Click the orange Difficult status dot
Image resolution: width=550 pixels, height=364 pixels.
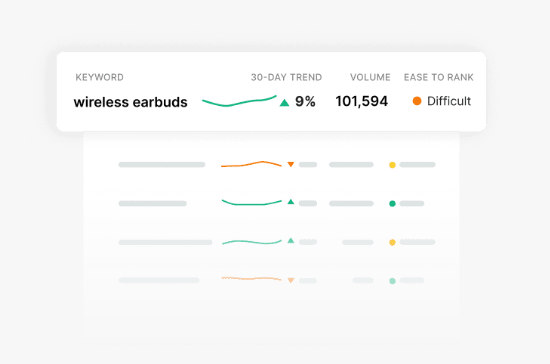[x=417, y=101]
